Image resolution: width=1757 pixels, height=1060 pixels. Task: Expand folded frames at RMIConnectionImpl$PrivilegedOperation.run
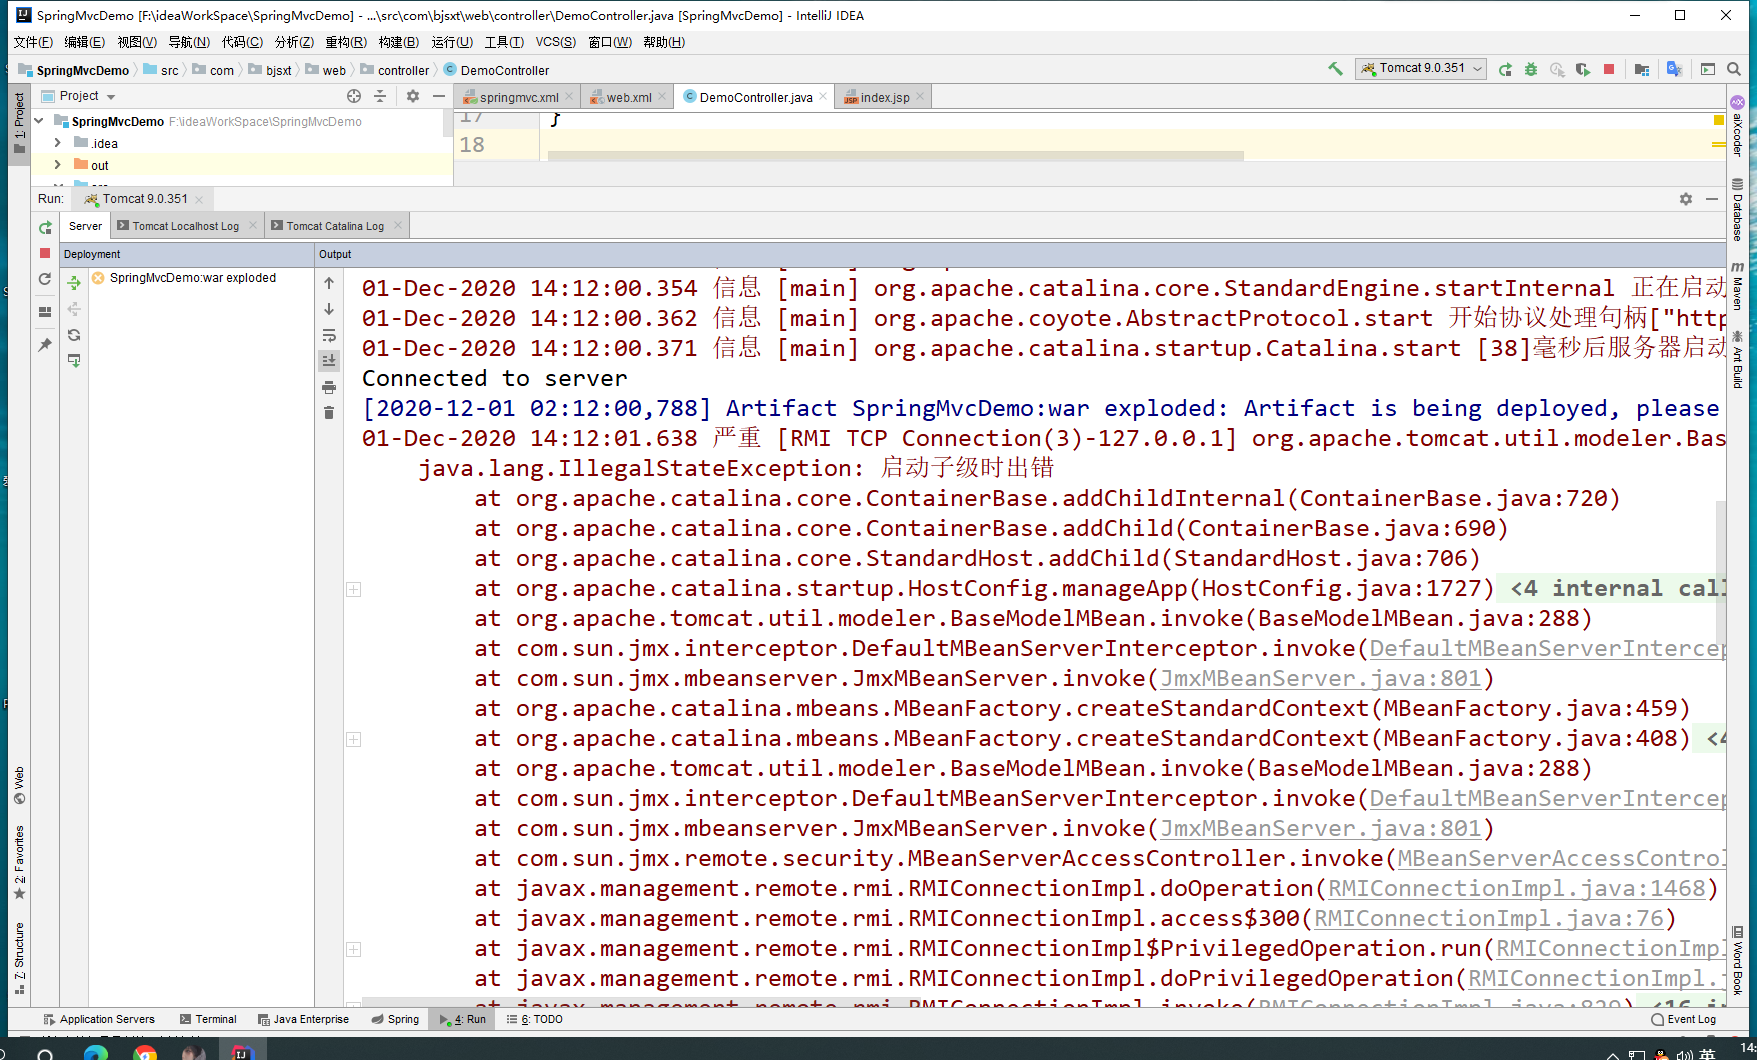coord(353,949)
